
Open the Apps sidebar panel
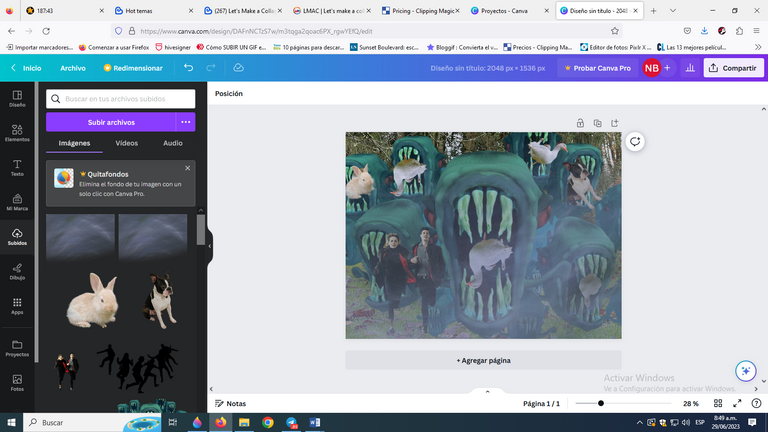(x=17, y=306)
